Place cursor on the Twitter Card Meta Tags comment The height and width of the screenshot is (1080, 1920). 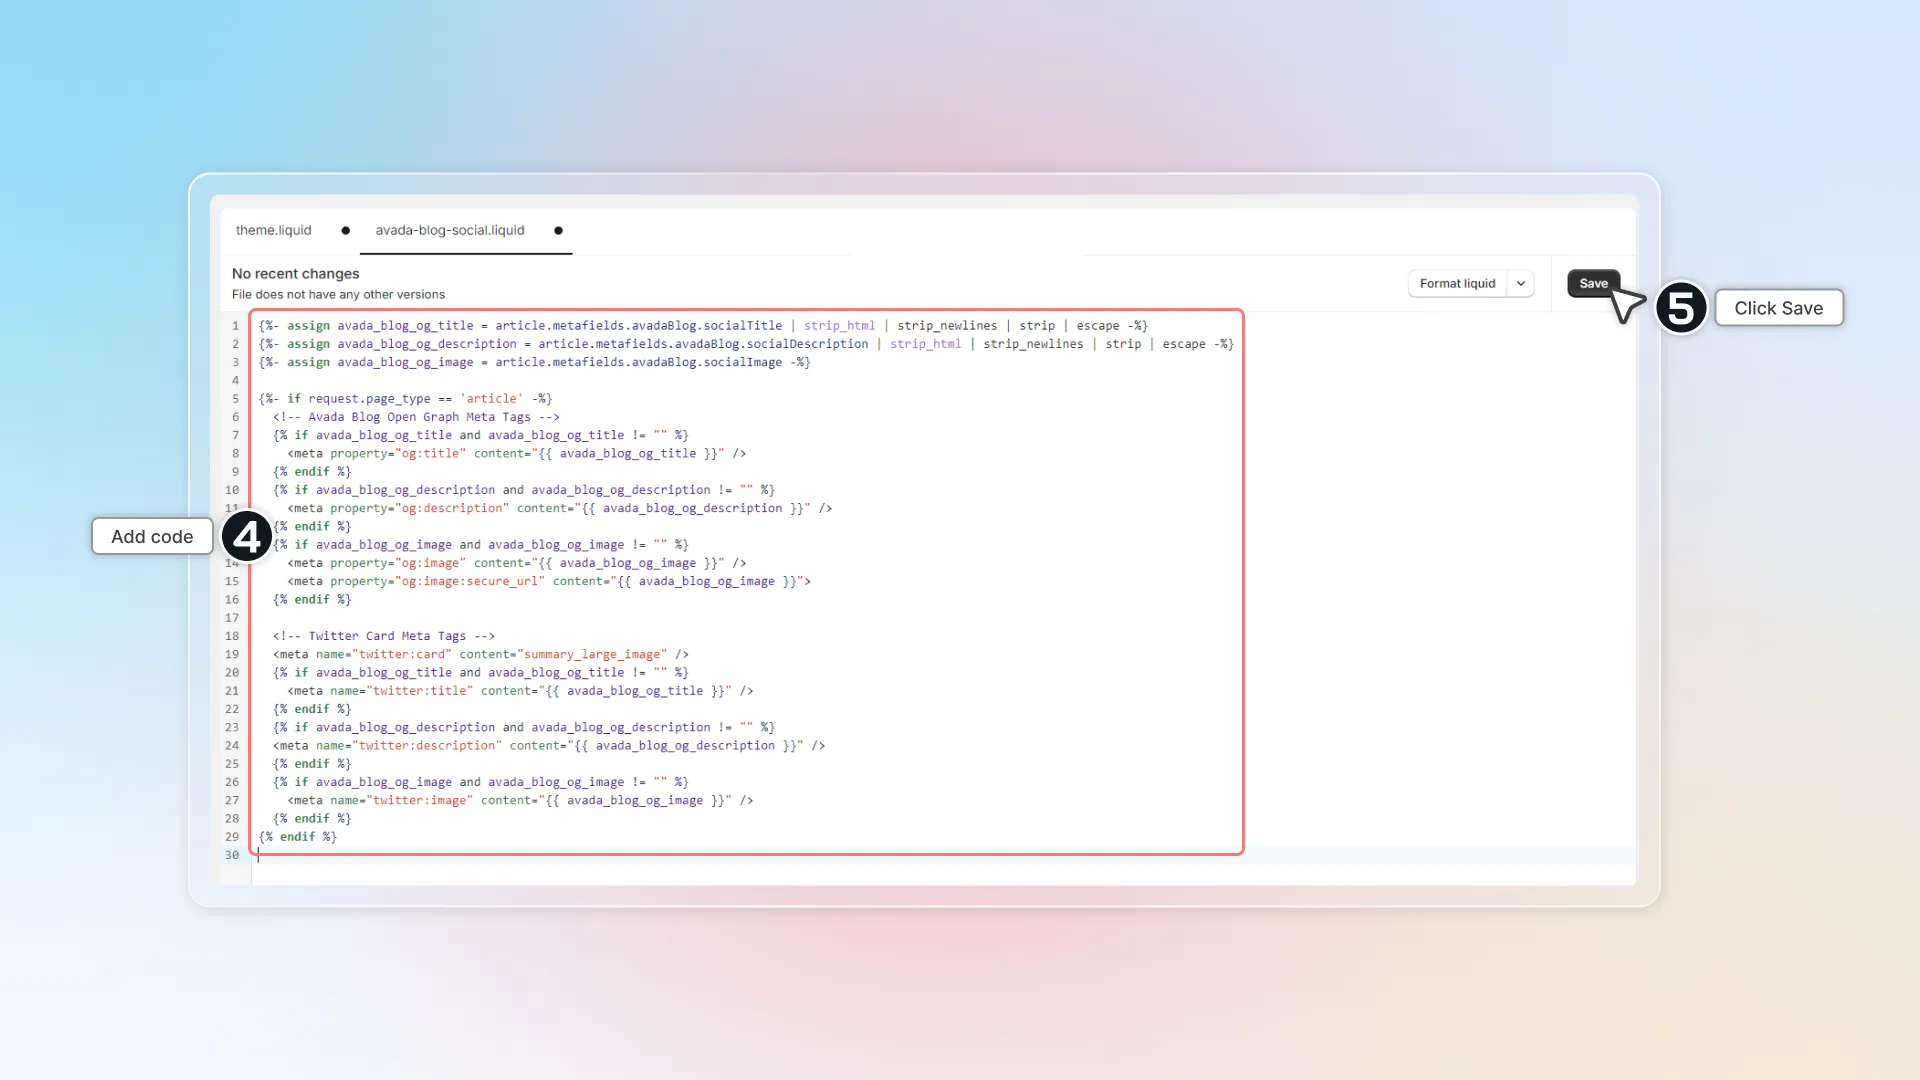(384, 636)
